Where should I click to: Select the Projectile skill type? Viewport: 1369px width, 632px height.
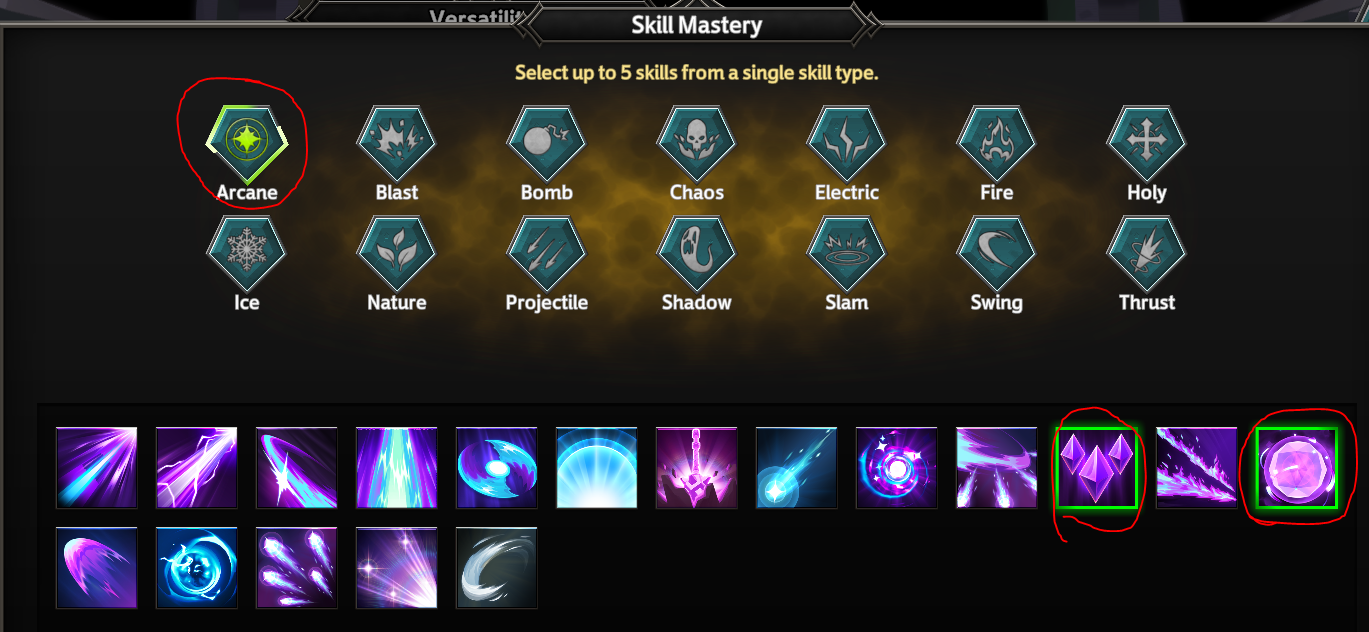(546, 252)
